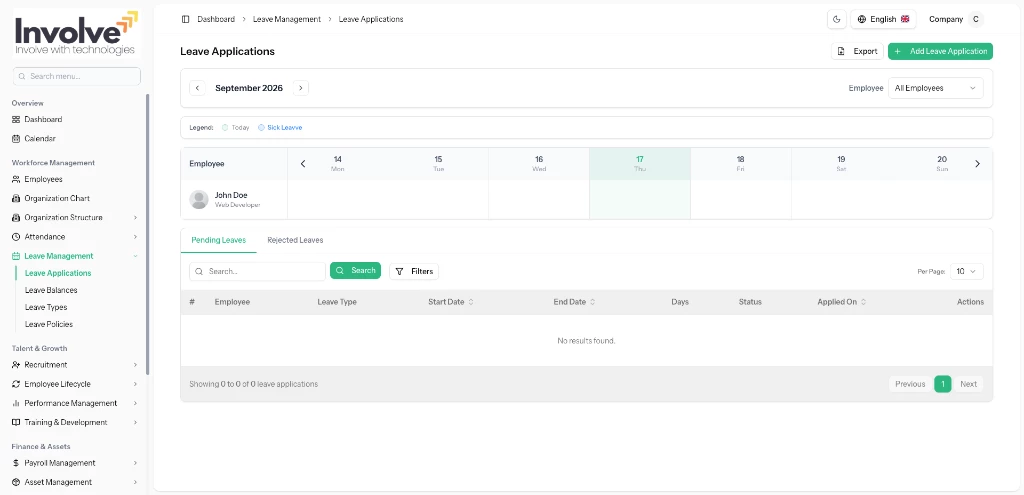Open the Per Page dropdown

coord(967,271)
